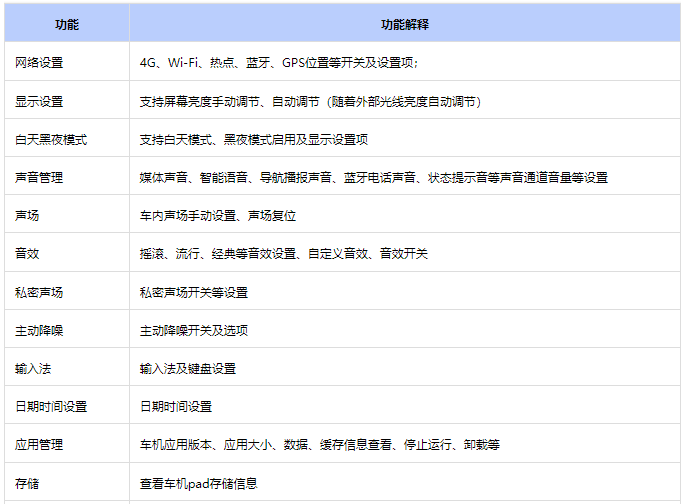Click the 摇滚、流行、经典 description text
The height and width of the screenshot is (504, 684).
(284, 253)
